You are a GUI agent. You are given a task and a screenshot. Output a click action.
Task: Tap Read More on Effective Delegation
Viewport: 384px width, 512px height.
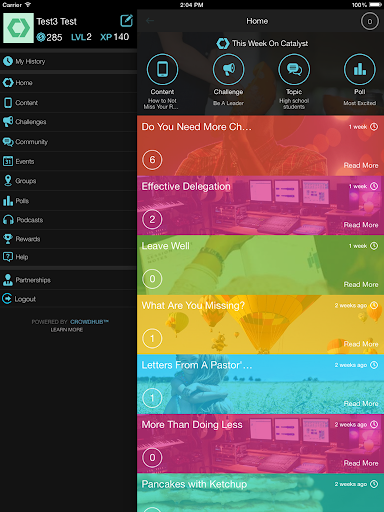point(361,225)
